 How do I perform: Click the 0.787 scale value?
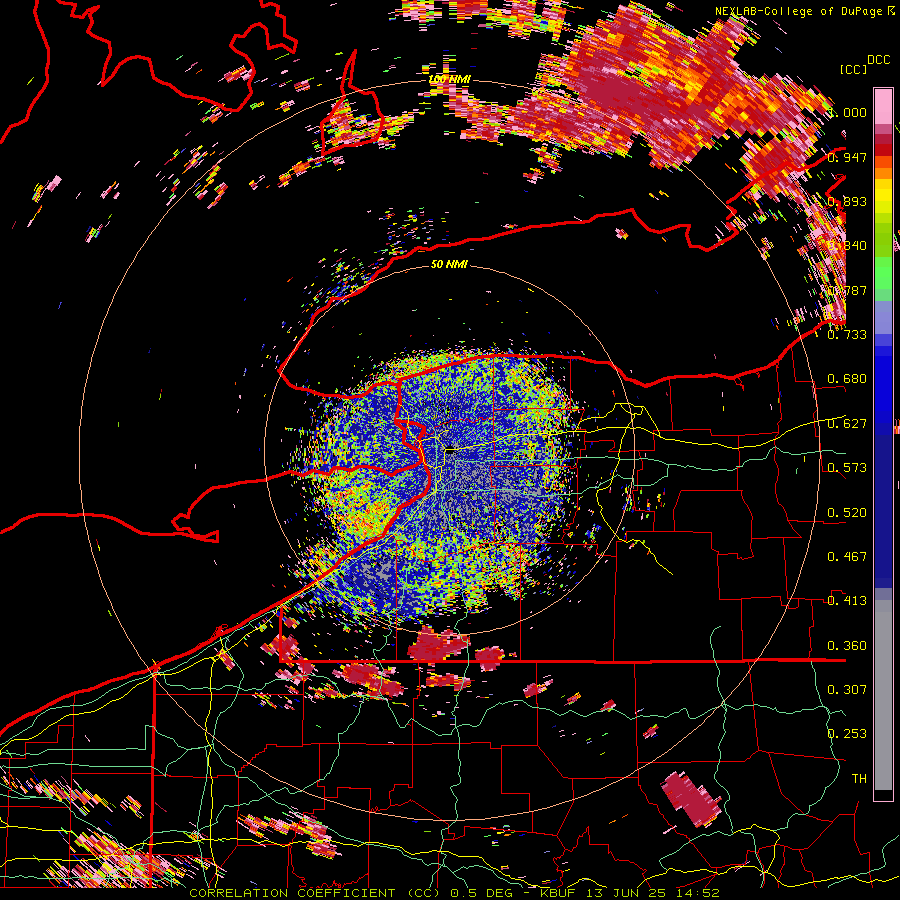click(x=847, y=290)
